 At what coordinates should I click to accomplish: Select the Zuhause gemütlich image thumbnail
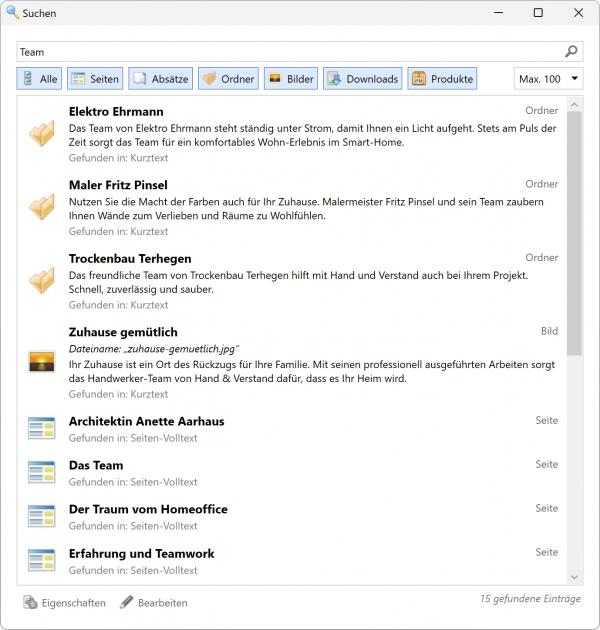(x=41, y=362)
